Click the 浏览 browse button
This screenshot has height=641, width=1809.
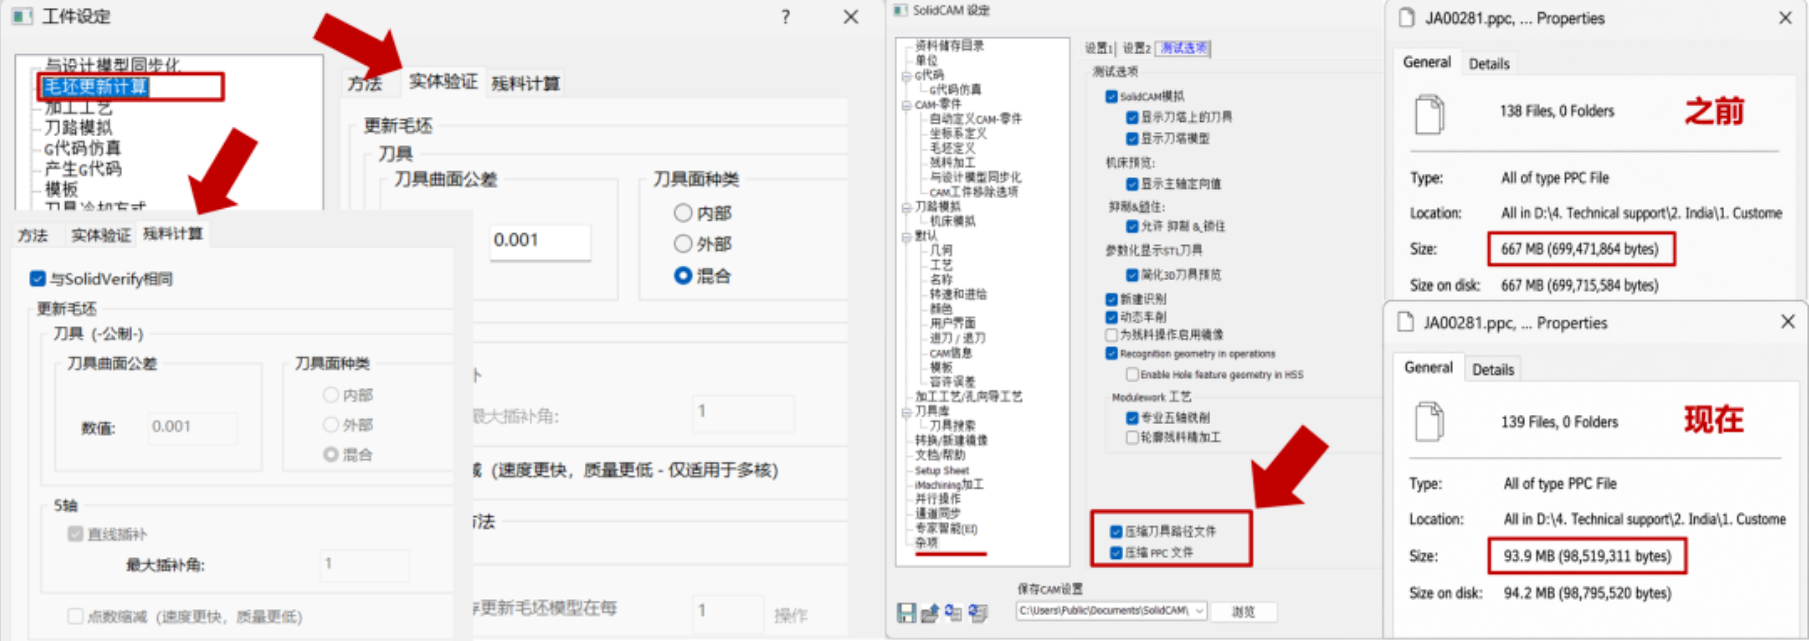(1243, 611)
